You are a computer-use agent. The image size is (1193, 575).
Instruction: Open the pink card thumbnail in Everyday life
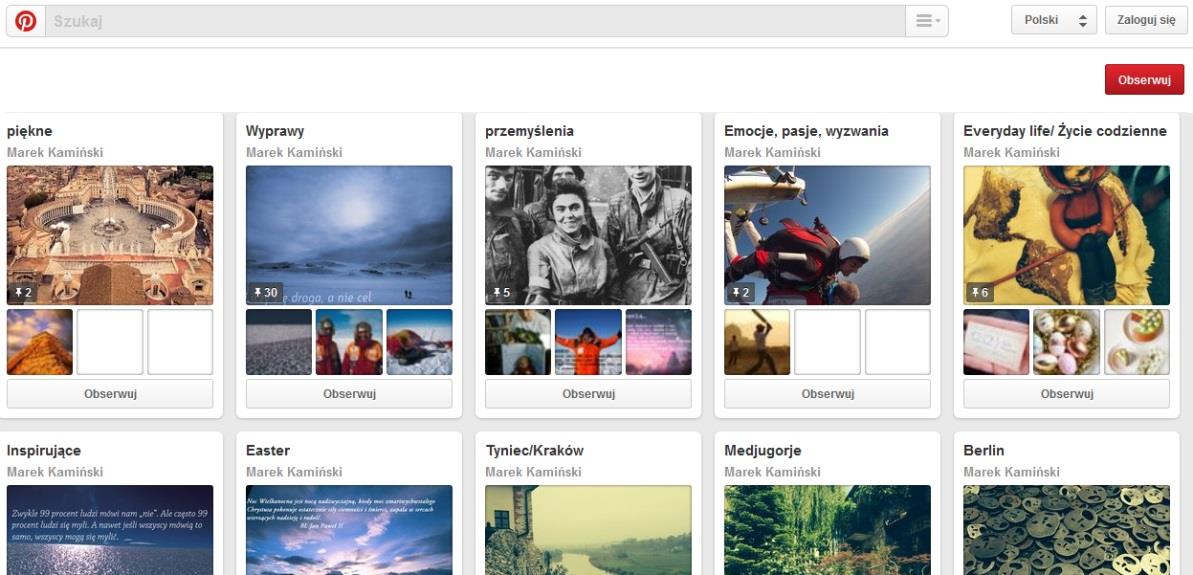tap(996, 342)
